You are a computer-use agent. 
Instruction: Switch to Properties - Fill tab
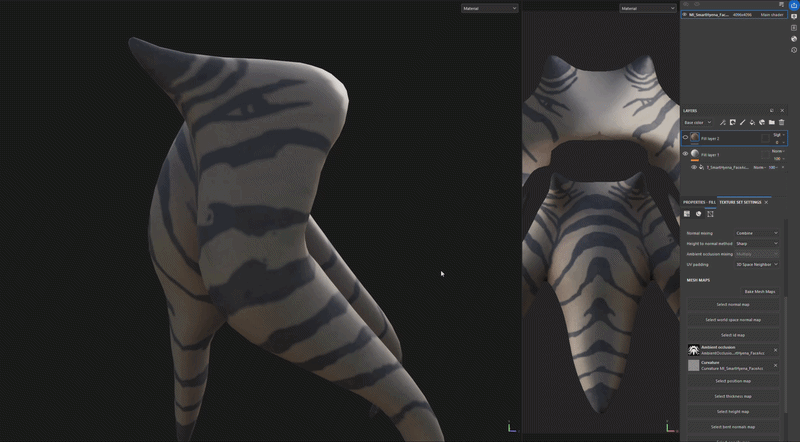click(699, 202)
